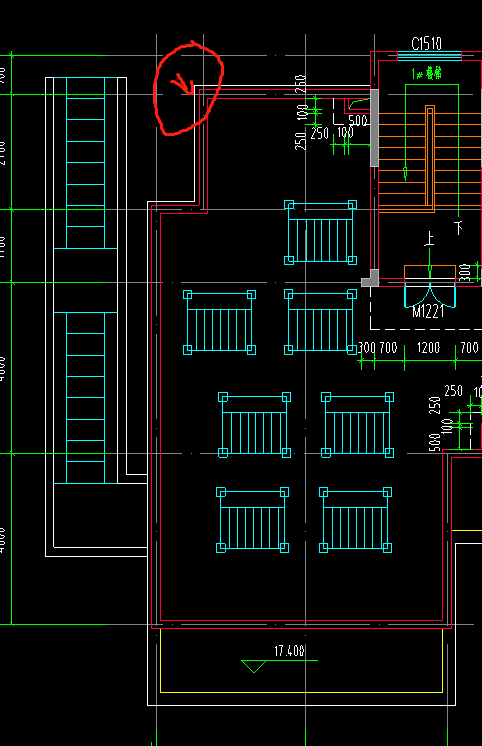The height and width of the screenshot is (746, 482).
Task: Pick the orange stair handrail in the stairwell
Action: (x=430, y=158)
